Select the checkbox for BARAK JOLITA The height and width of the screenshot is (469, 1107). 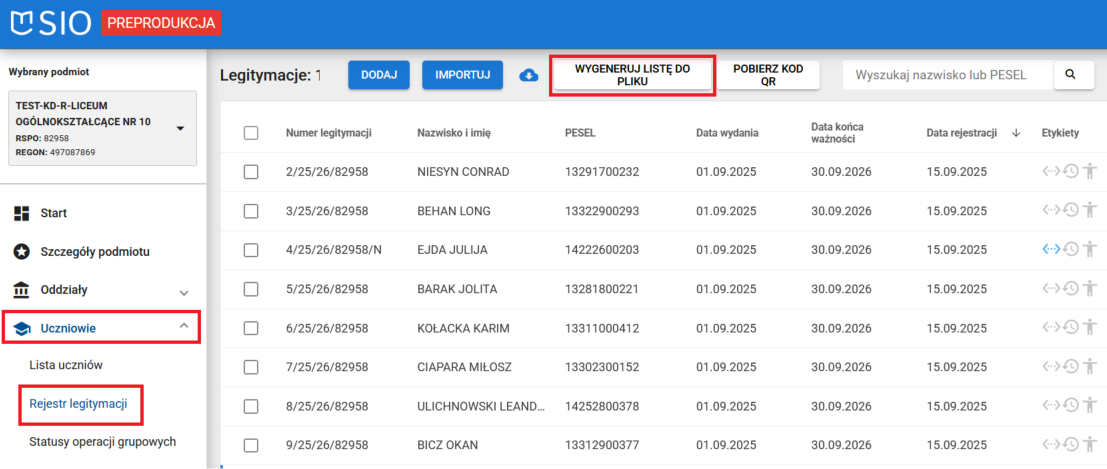(251, 289)
